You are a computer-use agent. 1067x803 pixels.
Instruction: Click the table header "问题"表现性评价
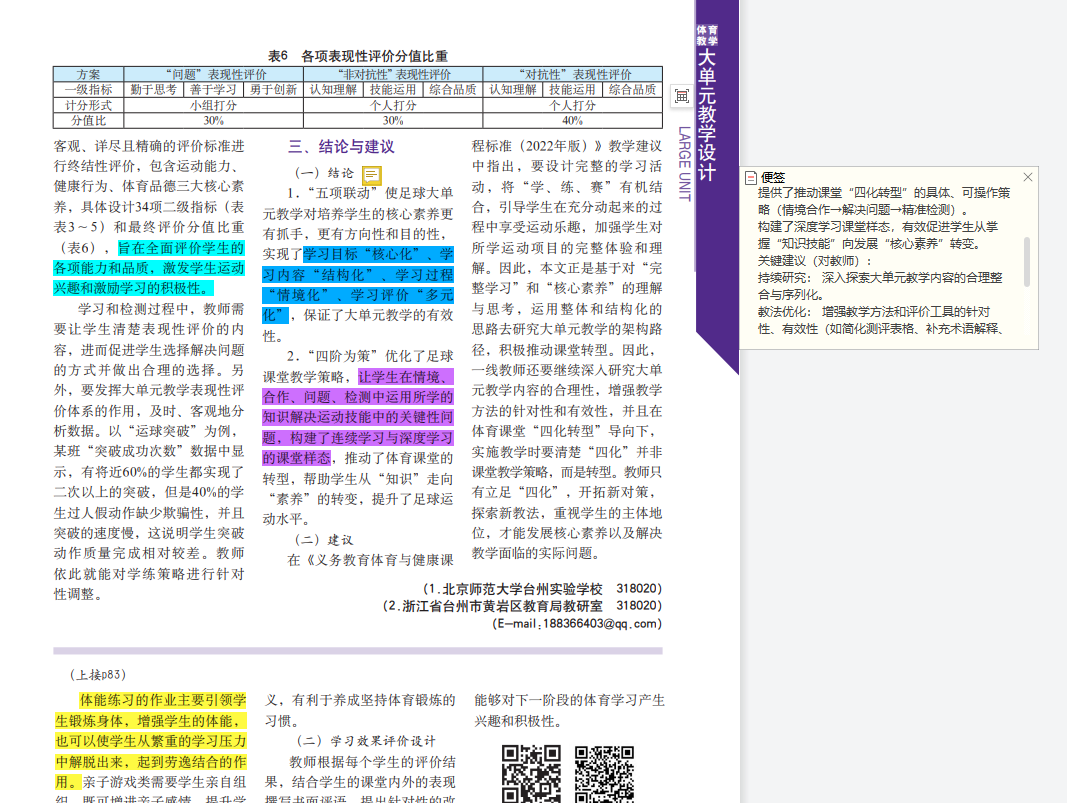pos(214,74)
